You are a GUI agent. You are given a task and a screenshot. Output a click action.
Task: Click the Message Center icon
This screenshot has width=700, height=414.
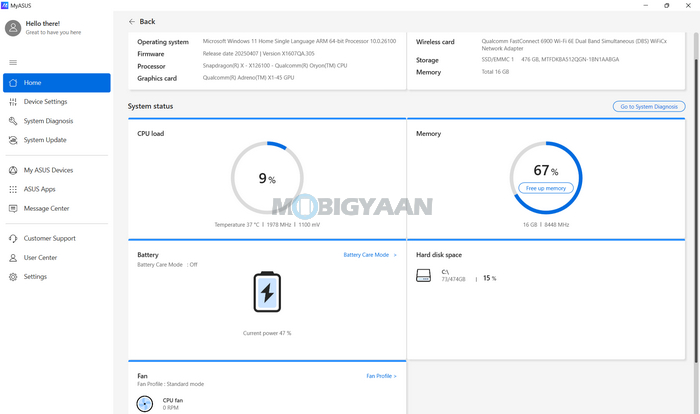[x=13, y=209]
